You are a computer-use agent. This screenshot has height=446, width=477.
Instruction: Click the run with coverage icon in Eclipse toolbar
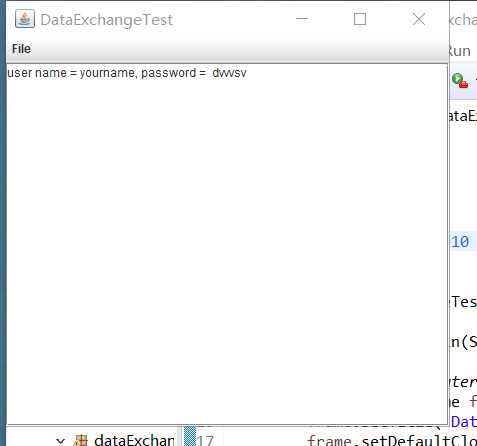460,81
